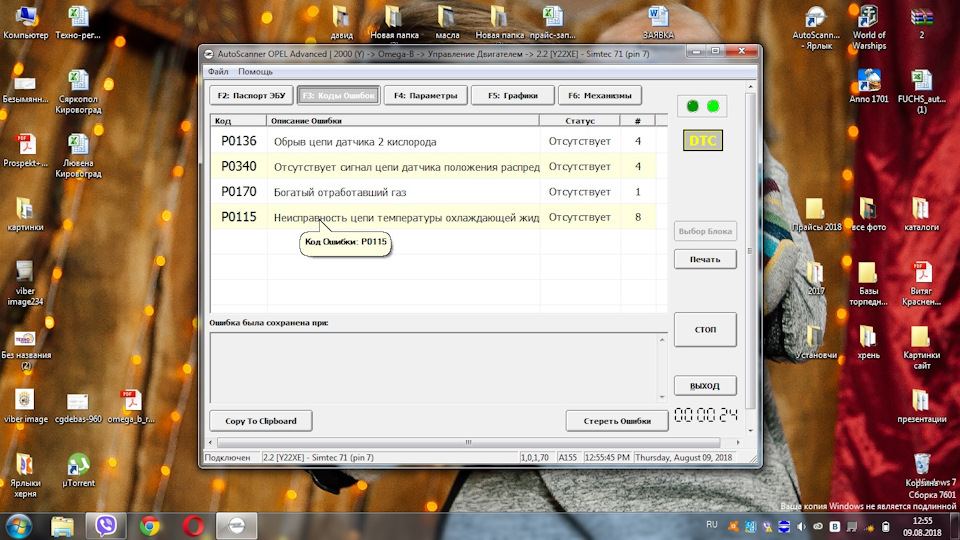Open the Windows Start menu

(x=18, y=526)
